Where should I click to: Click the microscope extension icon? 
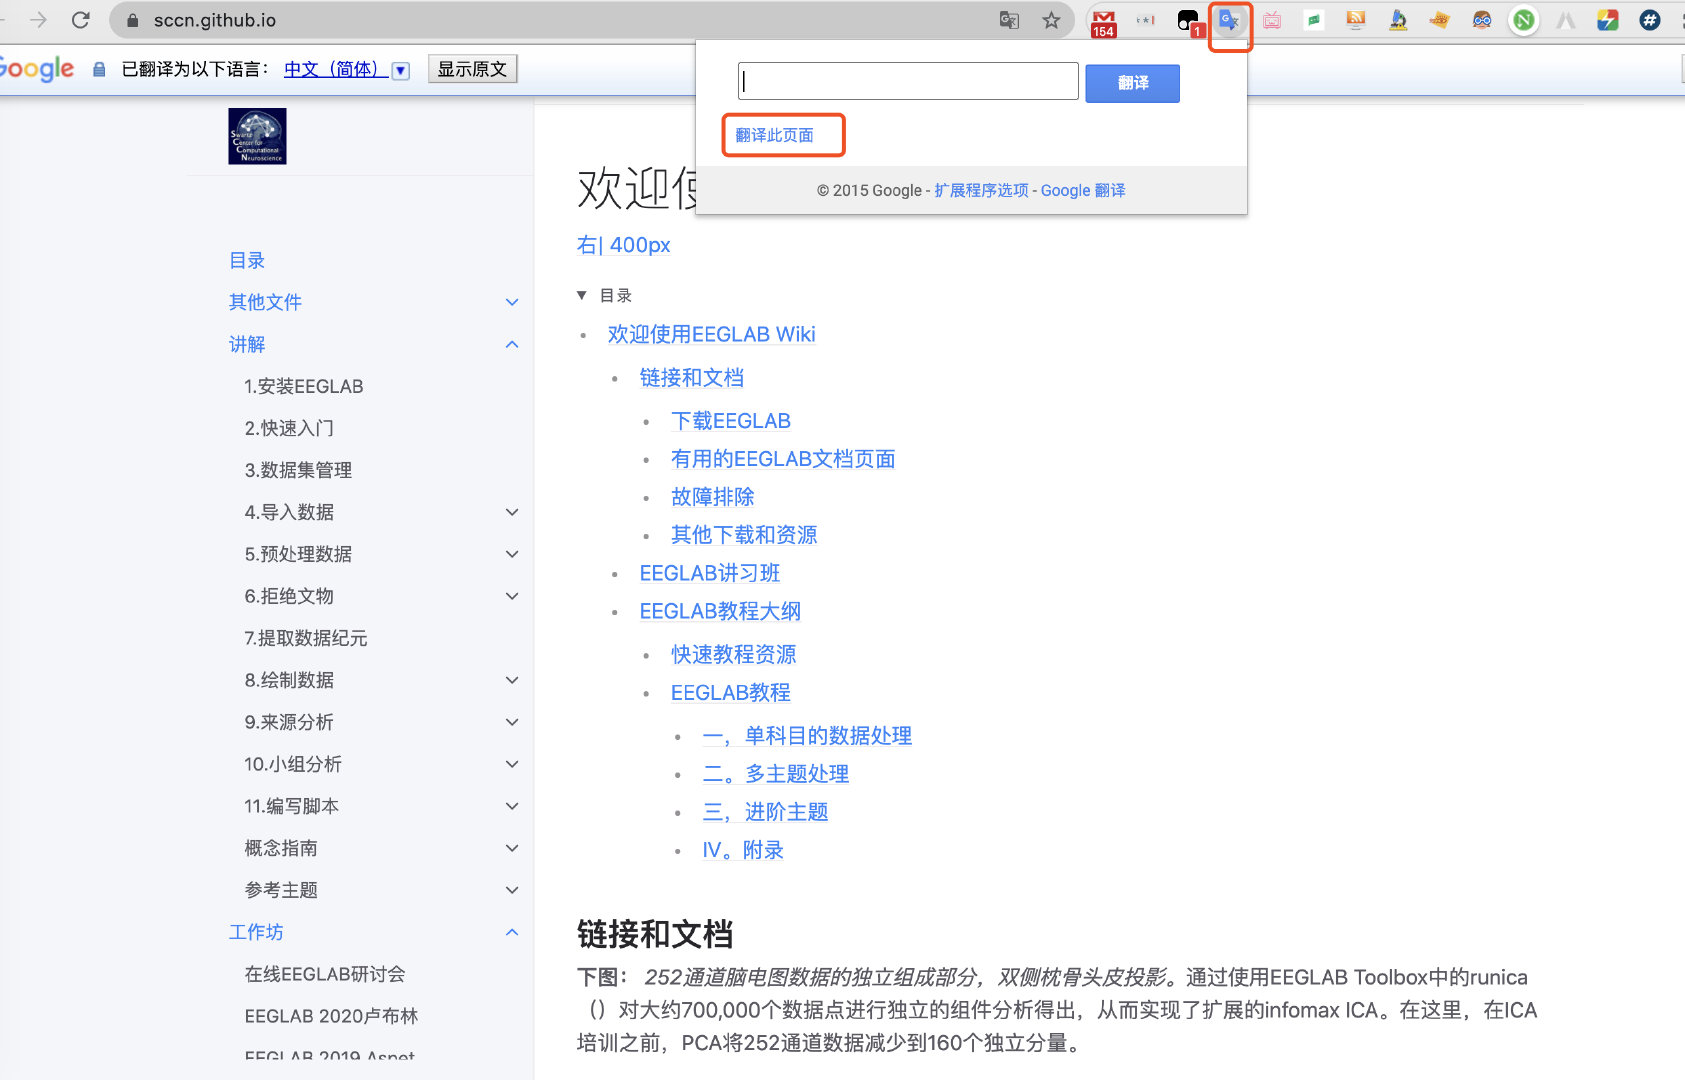[1398, 20]
